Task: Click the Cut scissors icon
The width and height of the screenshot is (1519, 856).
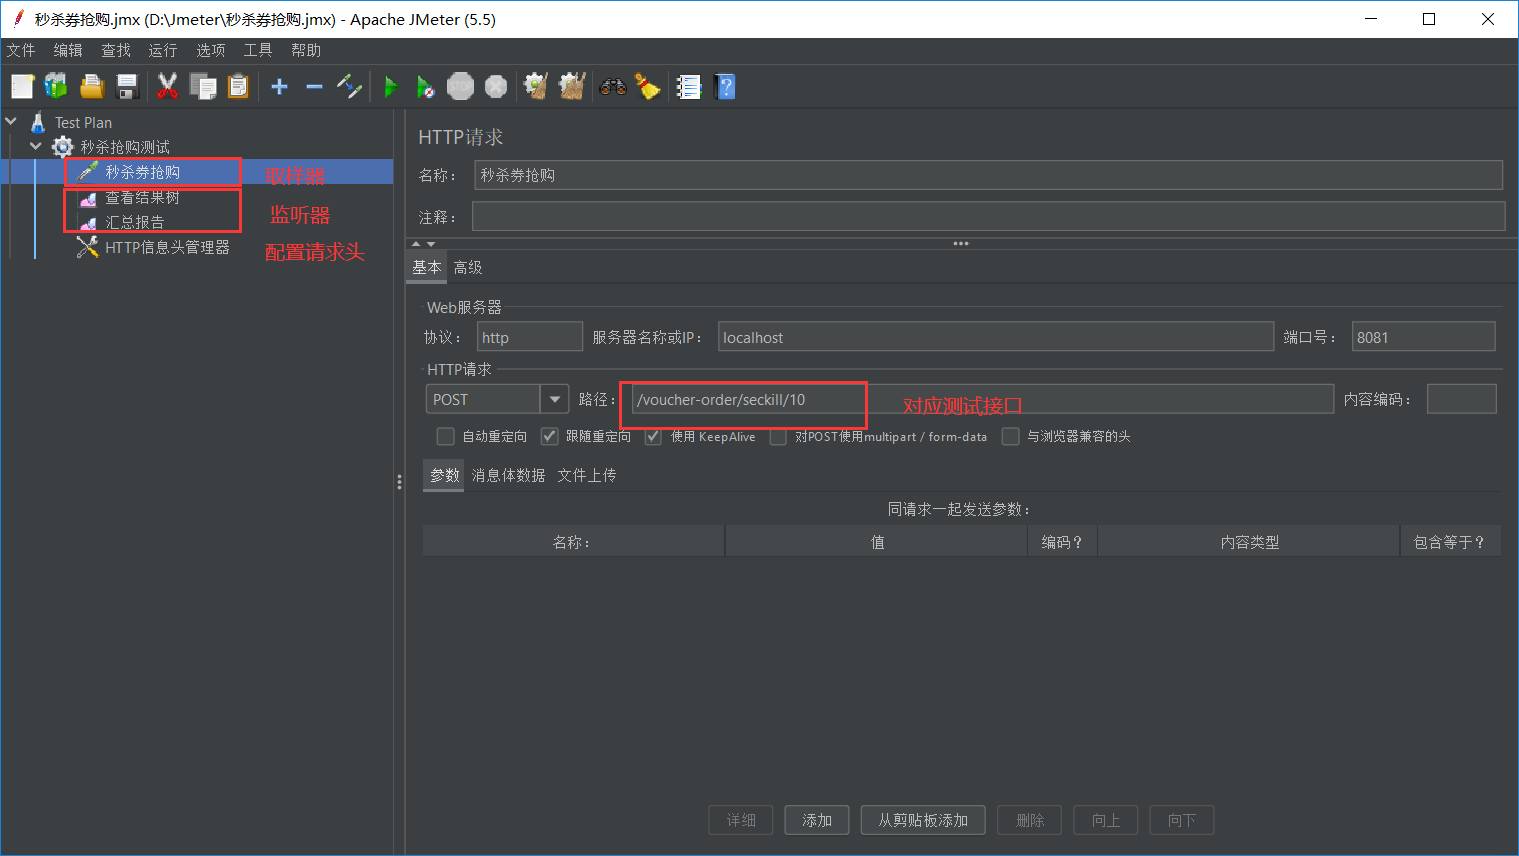Action: click(x=167, y=87)
